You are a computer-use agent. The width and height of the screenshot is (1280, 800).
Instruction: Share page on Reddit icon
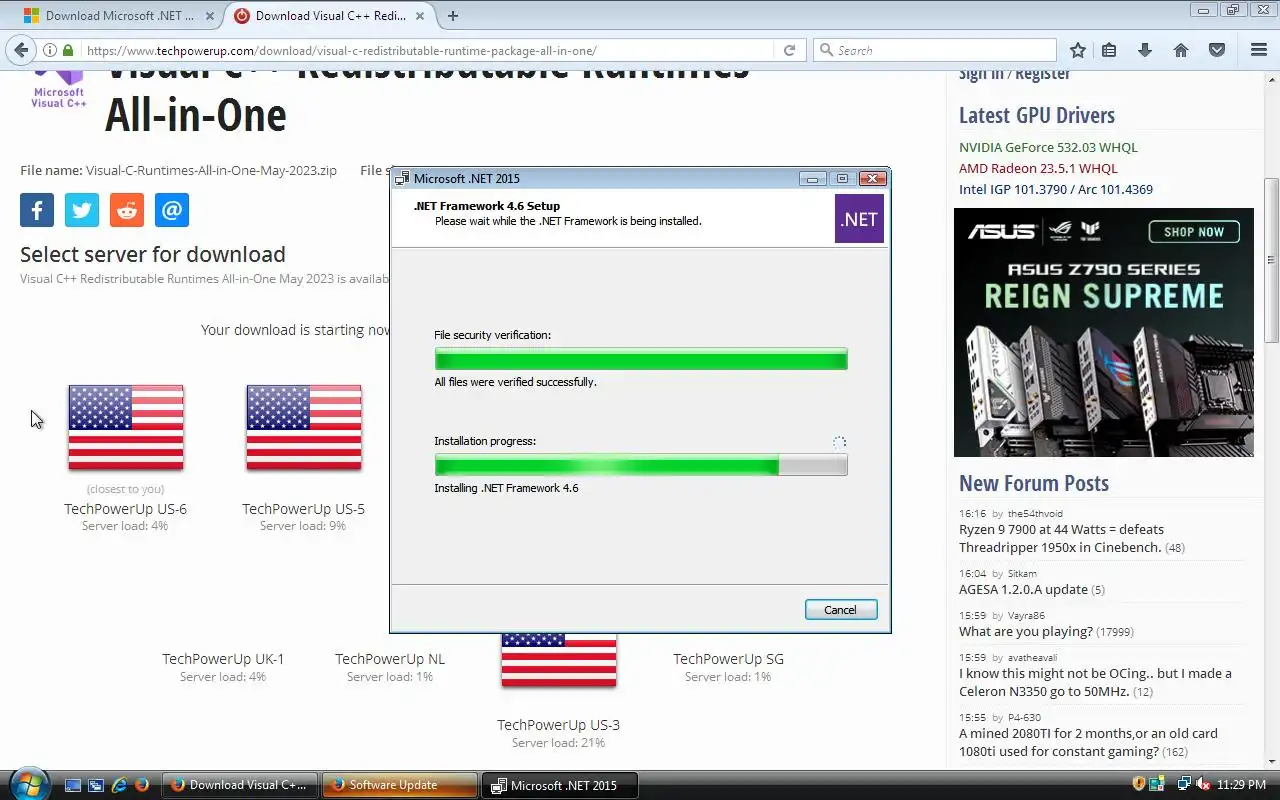coord(127,210)
